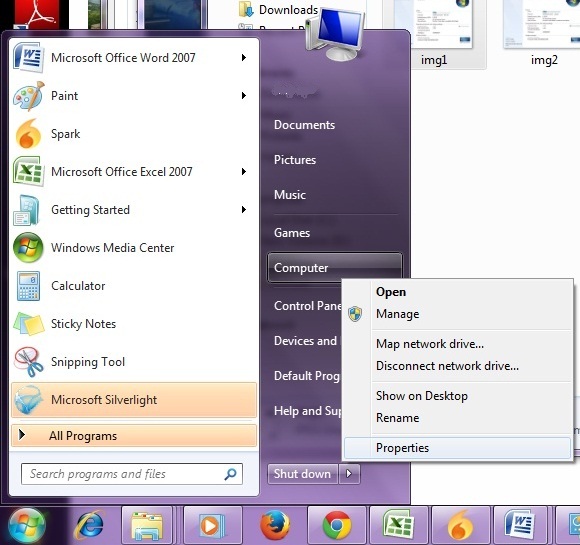Open Documents from the Start menu
The width and height of the screenshot is (580, 545).
304,125
